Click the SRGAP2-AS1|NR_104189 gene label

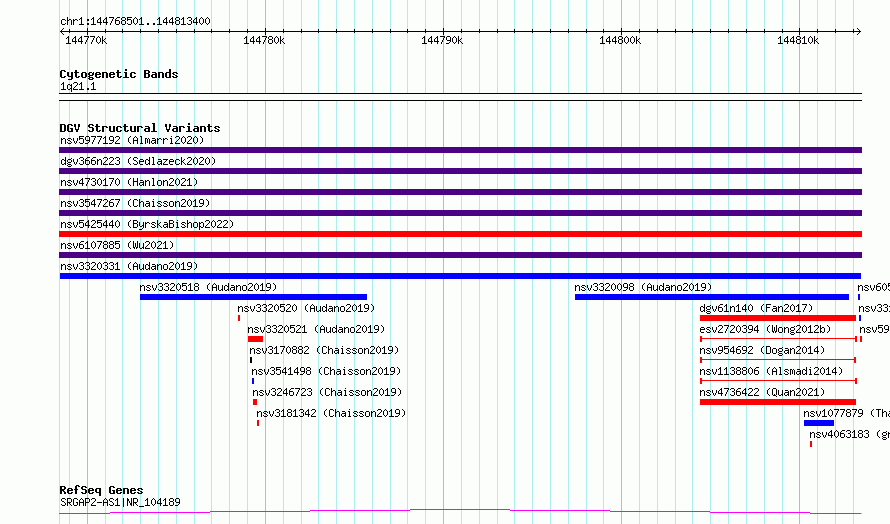(120, 502)
